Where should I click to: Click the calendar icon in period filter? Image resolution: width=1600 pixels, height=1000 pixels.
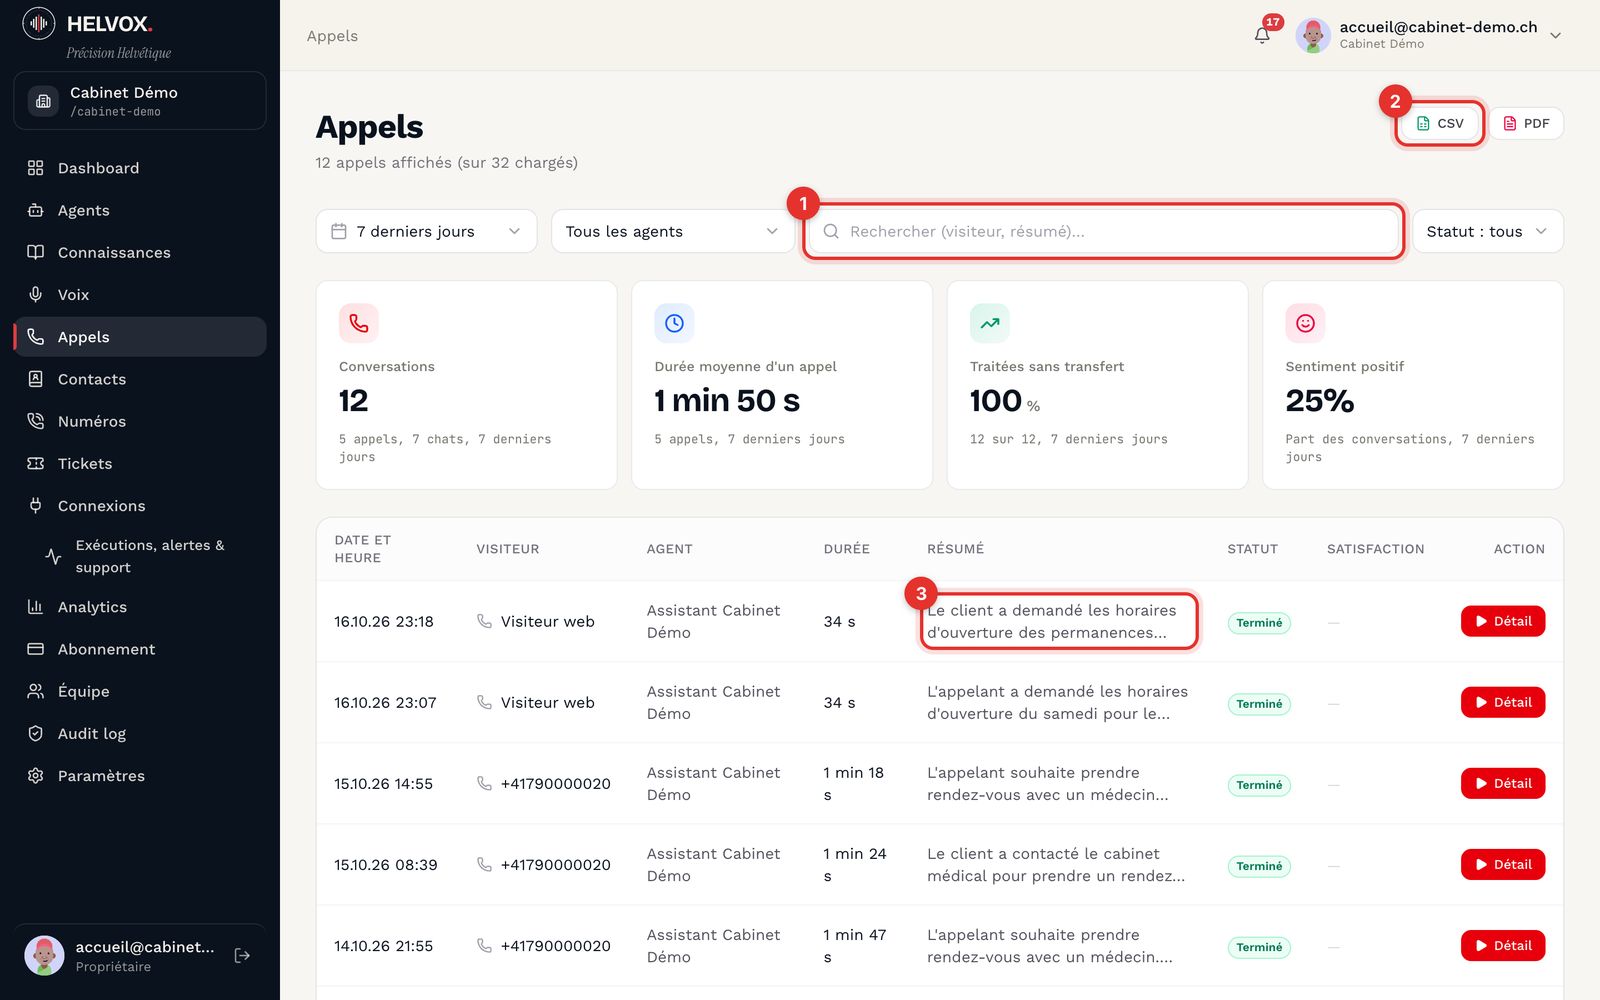339,231
